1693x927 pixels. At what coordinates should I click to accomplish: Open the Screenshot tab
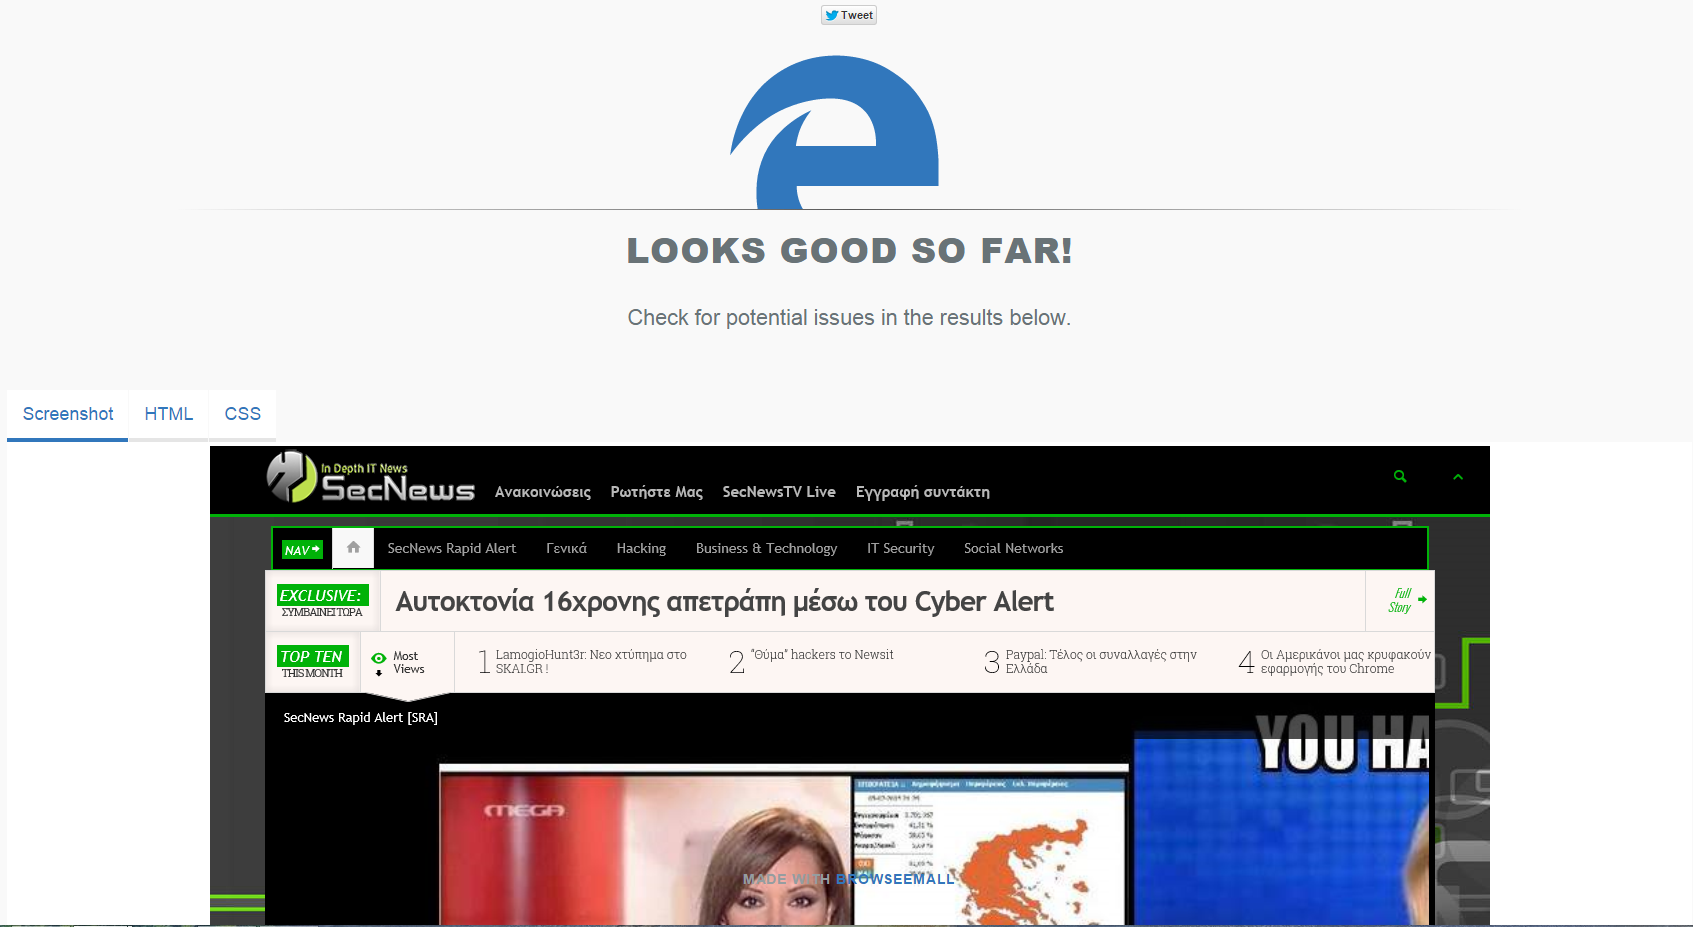point(68,414)
